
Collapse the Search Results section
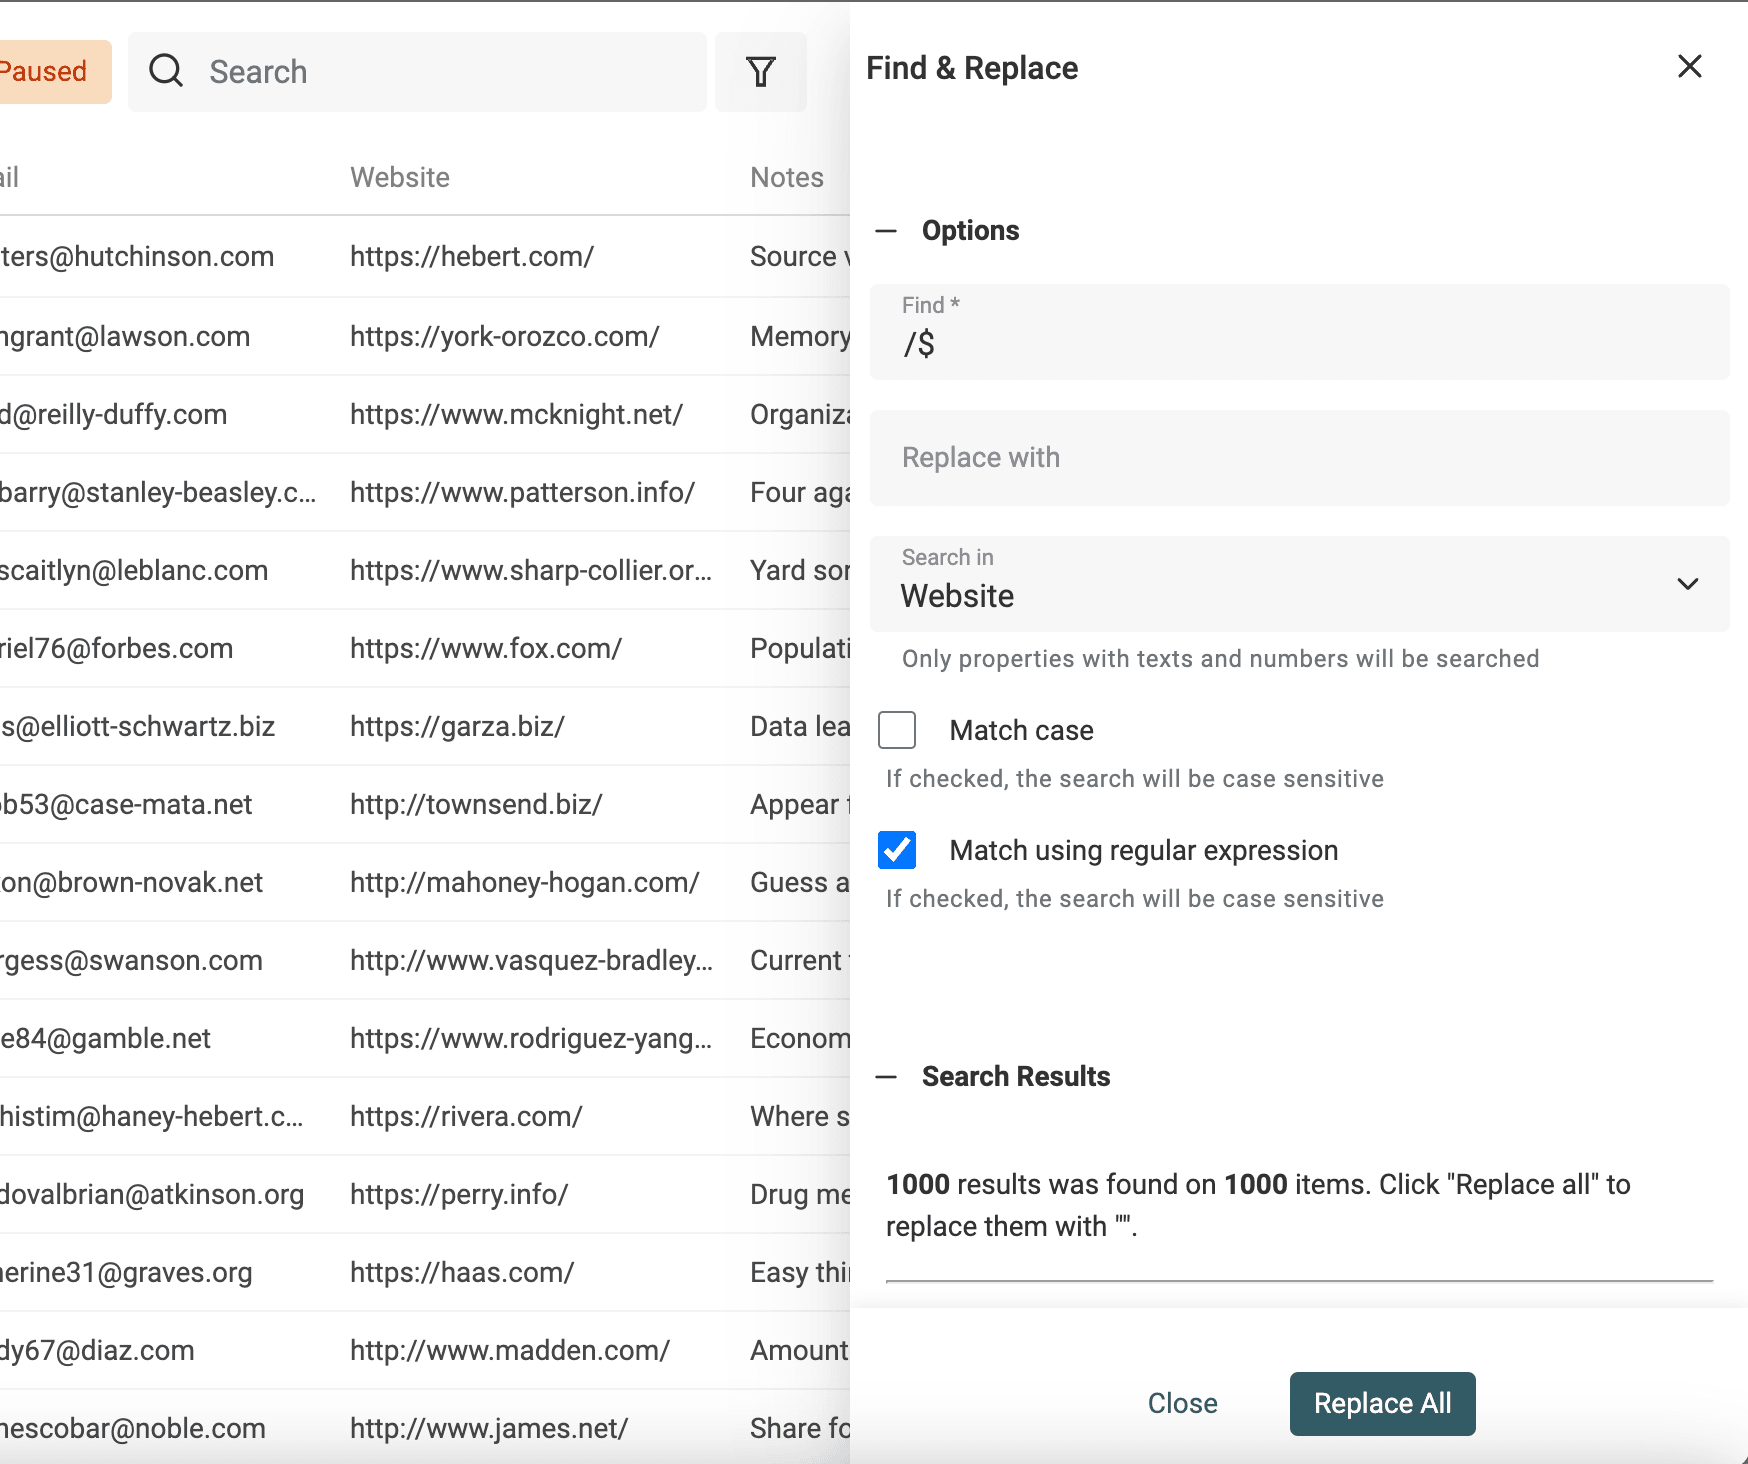pyautogui.click(x=886, y=1077)
